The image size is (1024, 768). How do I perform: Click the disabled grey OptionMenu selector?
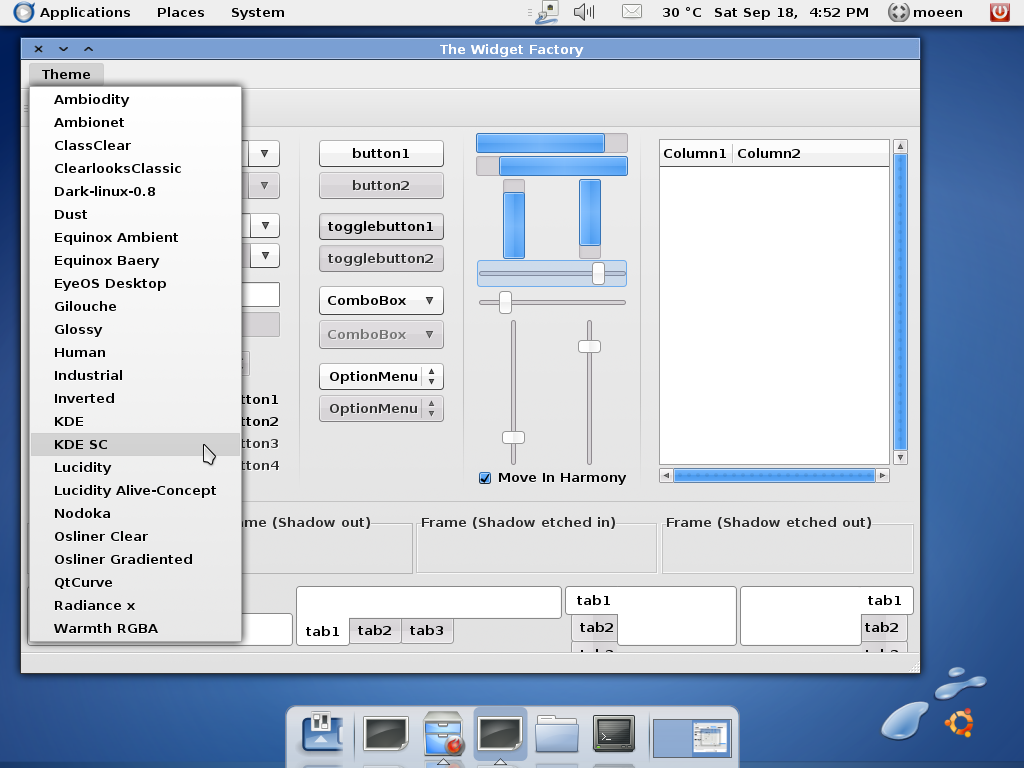coord(381,409)
